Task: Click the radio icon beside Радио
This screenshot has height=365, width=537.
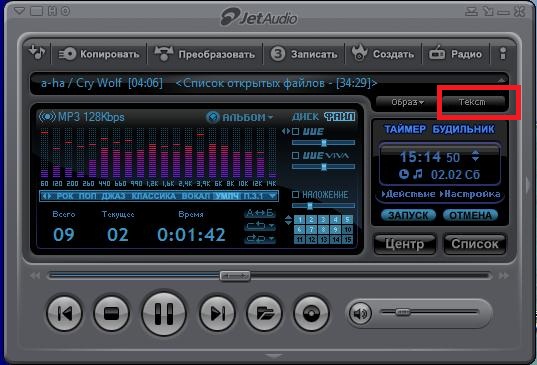Action: tap(437, 53)
